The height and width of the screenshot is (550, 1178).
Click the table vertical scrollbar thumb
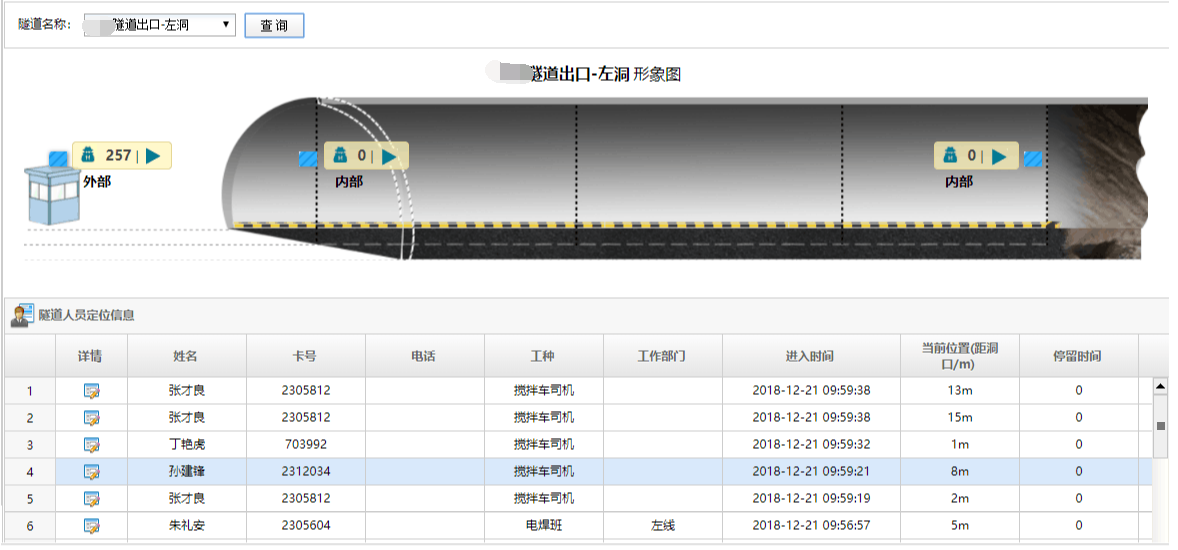click(1160, 425)
